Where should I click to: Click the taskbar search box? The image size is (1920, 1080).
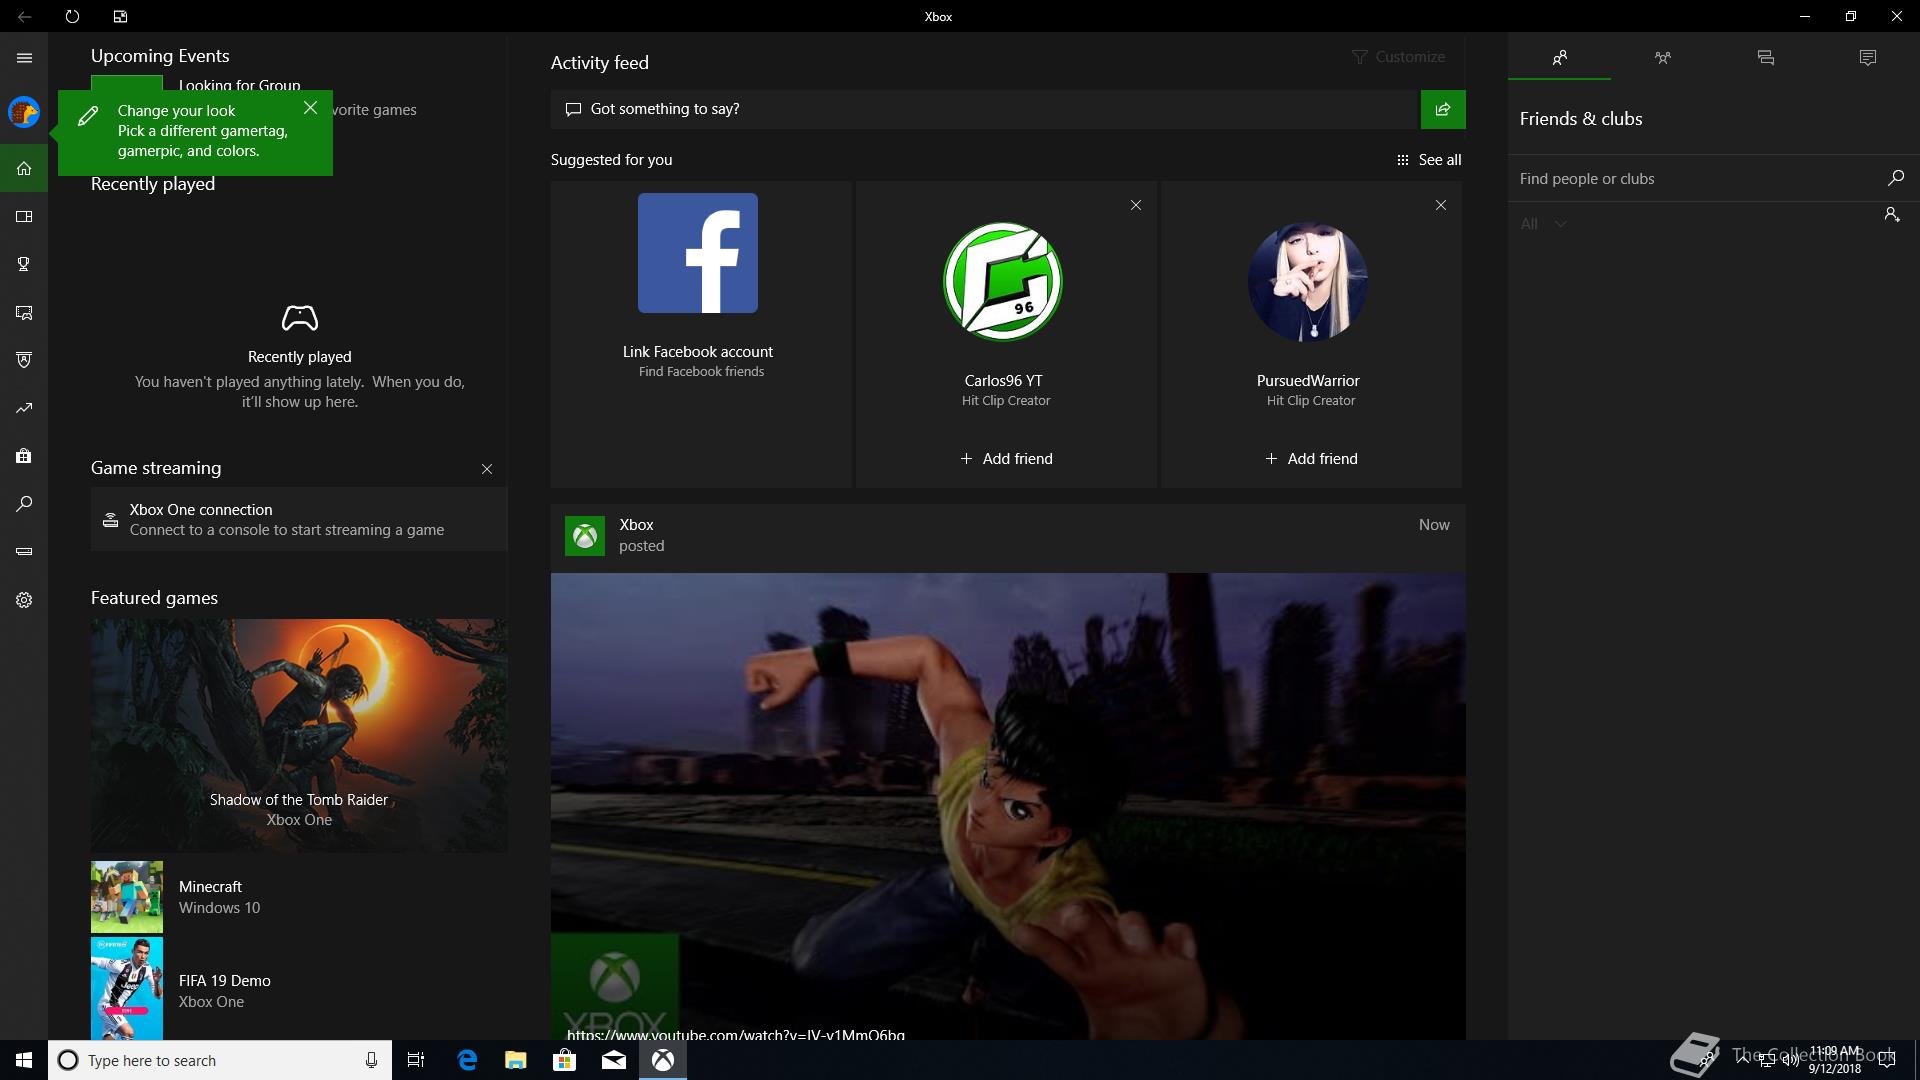click(x=218, y=1060)
